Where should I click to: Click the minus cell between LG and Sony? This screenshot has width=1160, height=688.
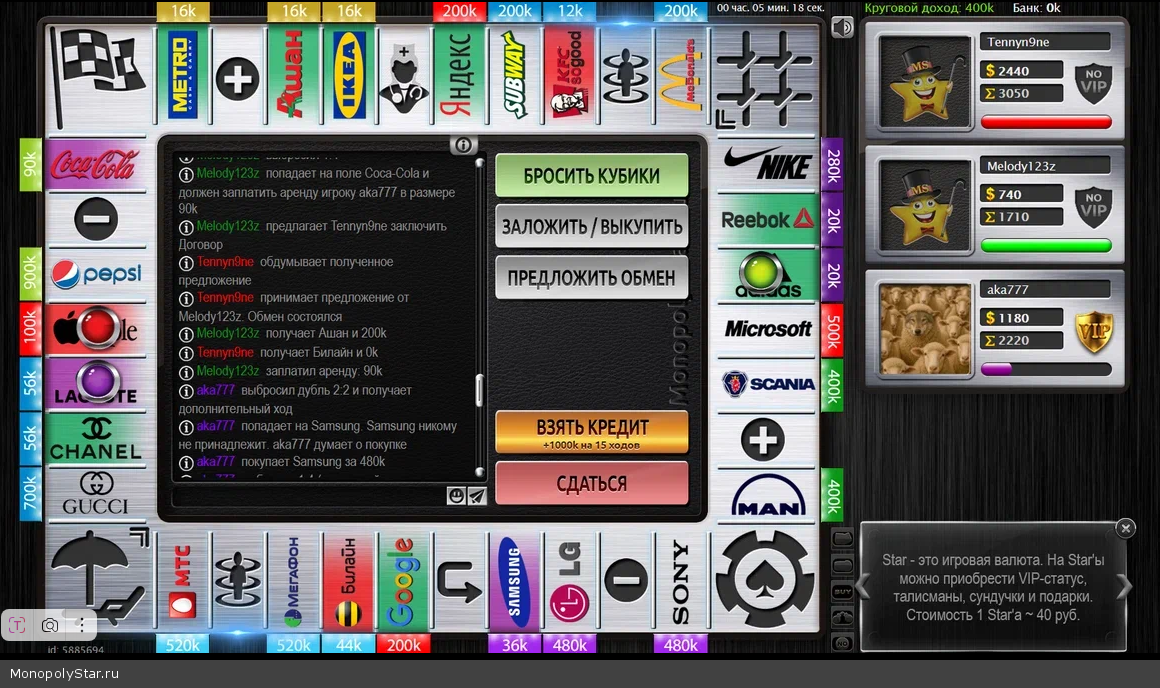click(x=625, y=582)
